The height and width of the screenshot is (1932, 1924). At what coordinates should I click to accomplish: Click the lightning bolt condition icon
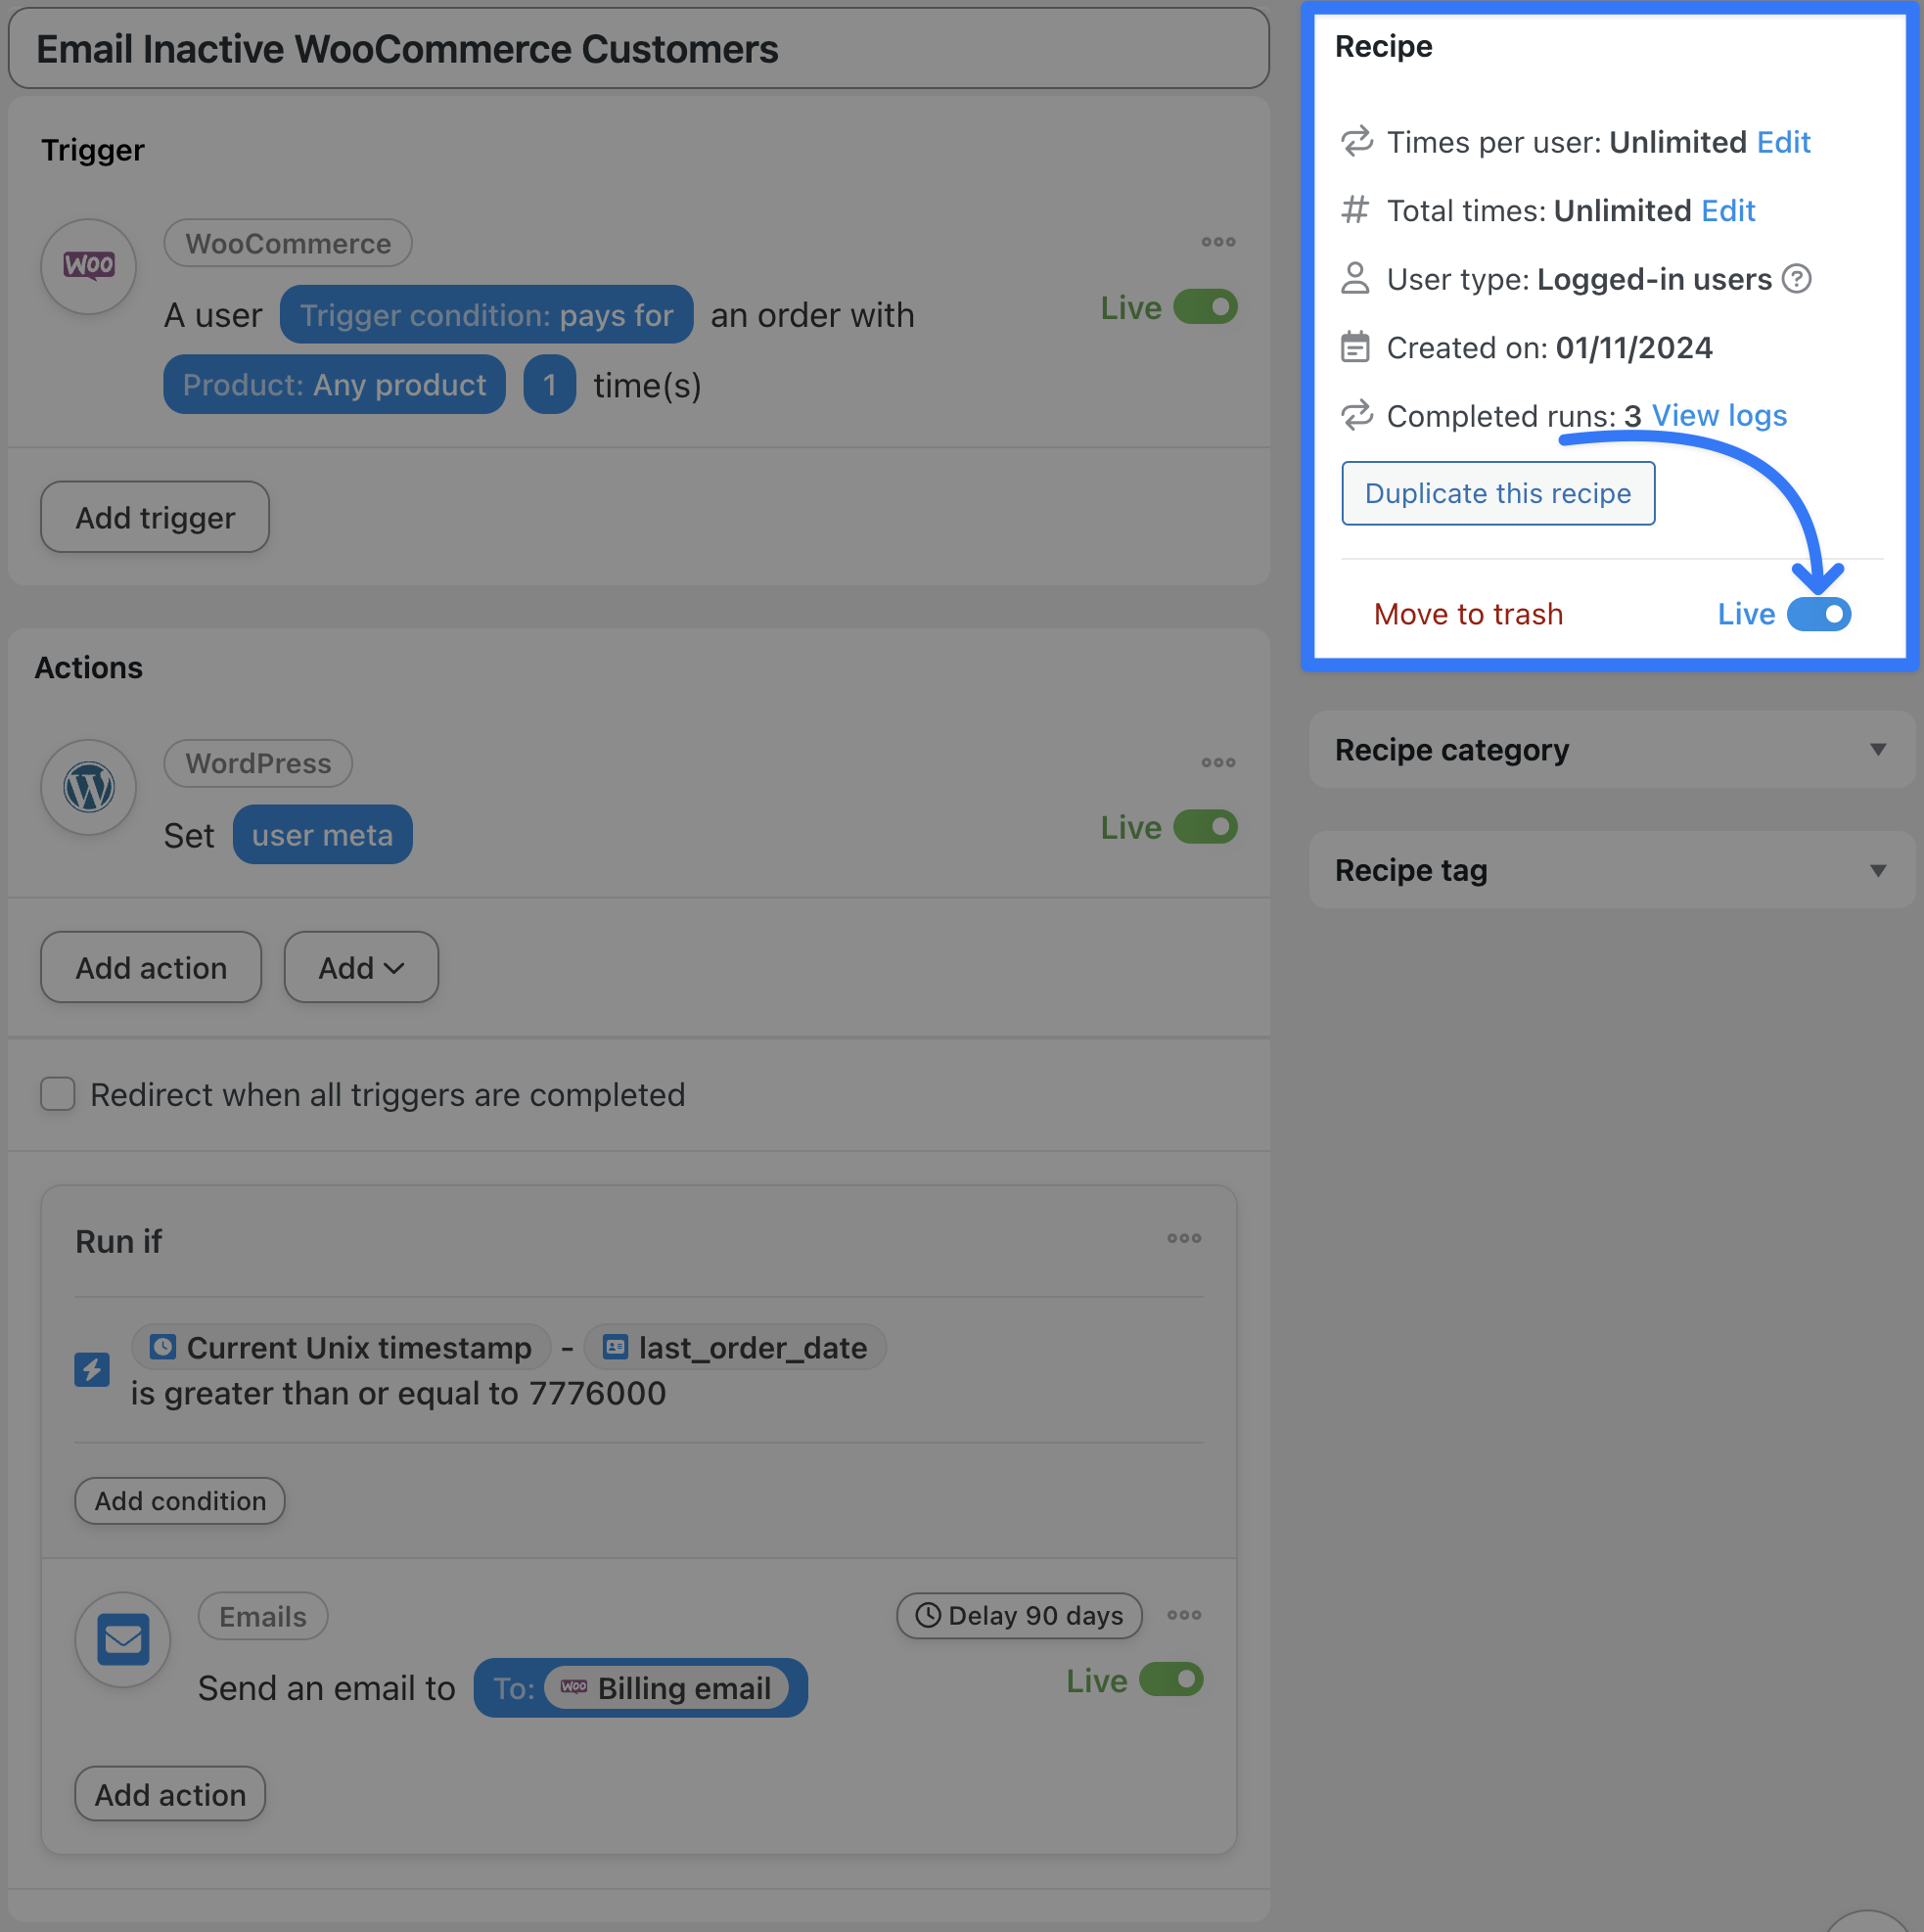click(x=92, y=1370)
